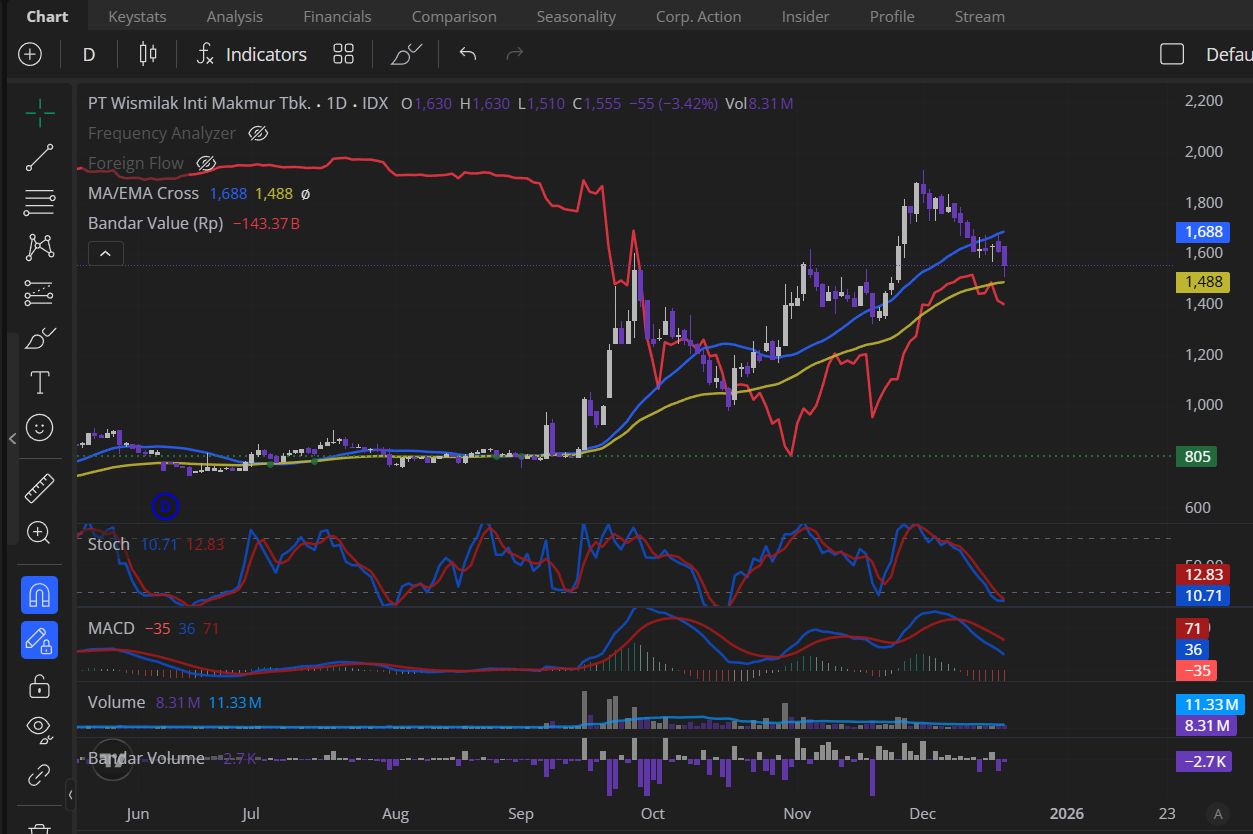Click the undo arrow in toolbar
This screenshot has width=1253, height=834.
pos(467,54)
